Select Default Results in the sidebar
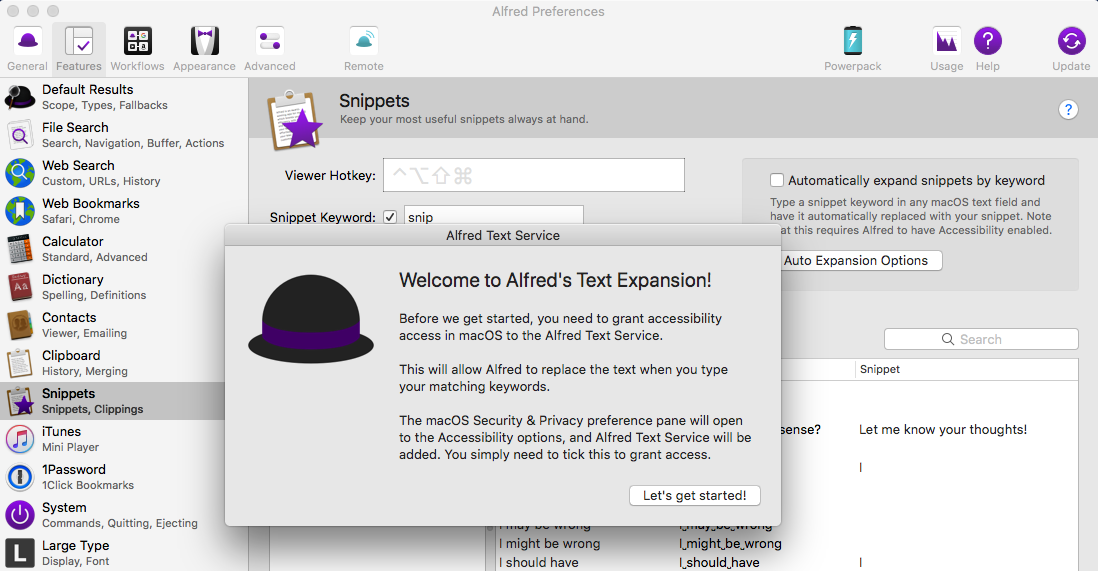The height and width of the screenshot is (571, 1098). (124, 97)
